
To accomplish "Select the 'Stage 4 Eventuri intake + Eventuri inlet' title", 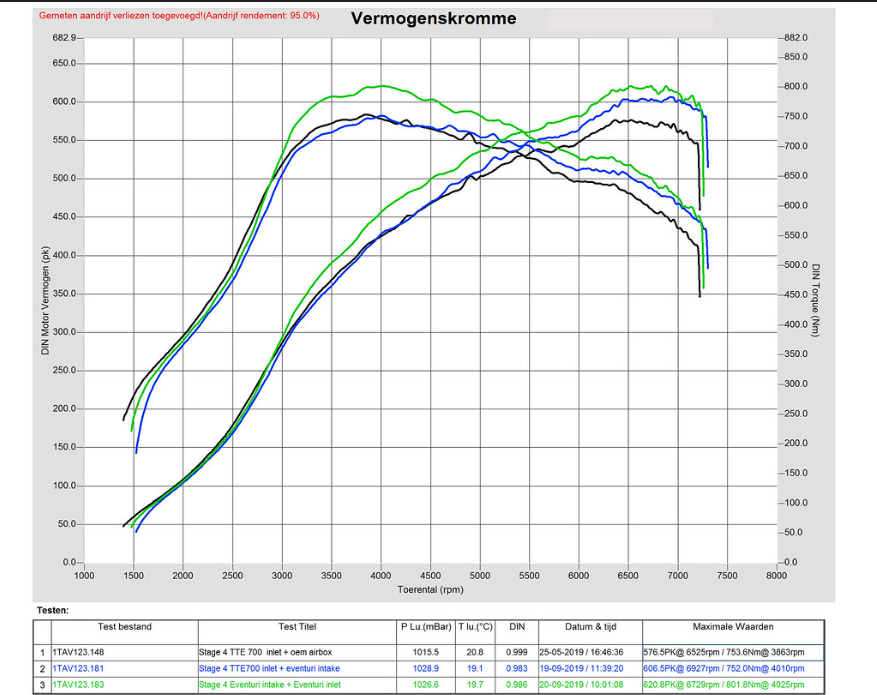I will (269, 683).
